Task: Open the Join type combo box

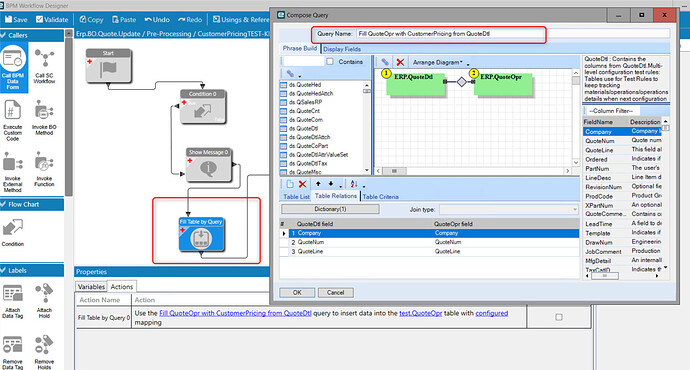Action: click(509, 209)
